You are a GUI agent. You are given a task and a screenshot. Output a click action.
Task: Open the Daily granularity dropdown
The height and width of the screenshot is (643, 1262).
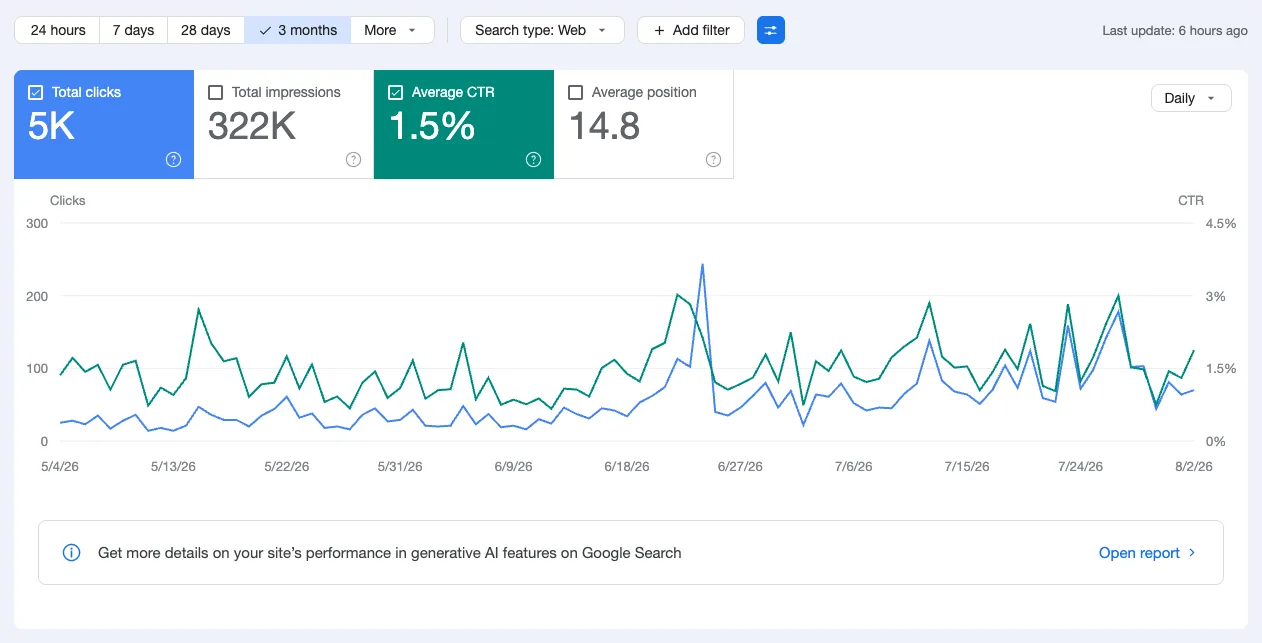1191,98
